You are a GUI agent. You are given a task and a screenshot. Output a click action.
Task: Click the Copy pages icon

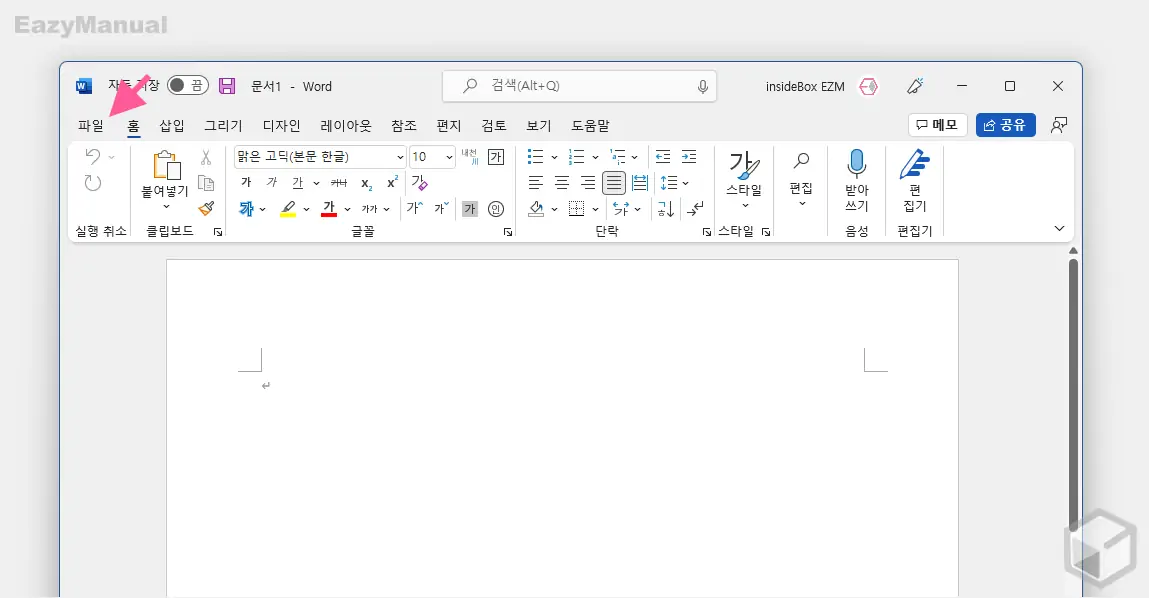tap(206, 183)
